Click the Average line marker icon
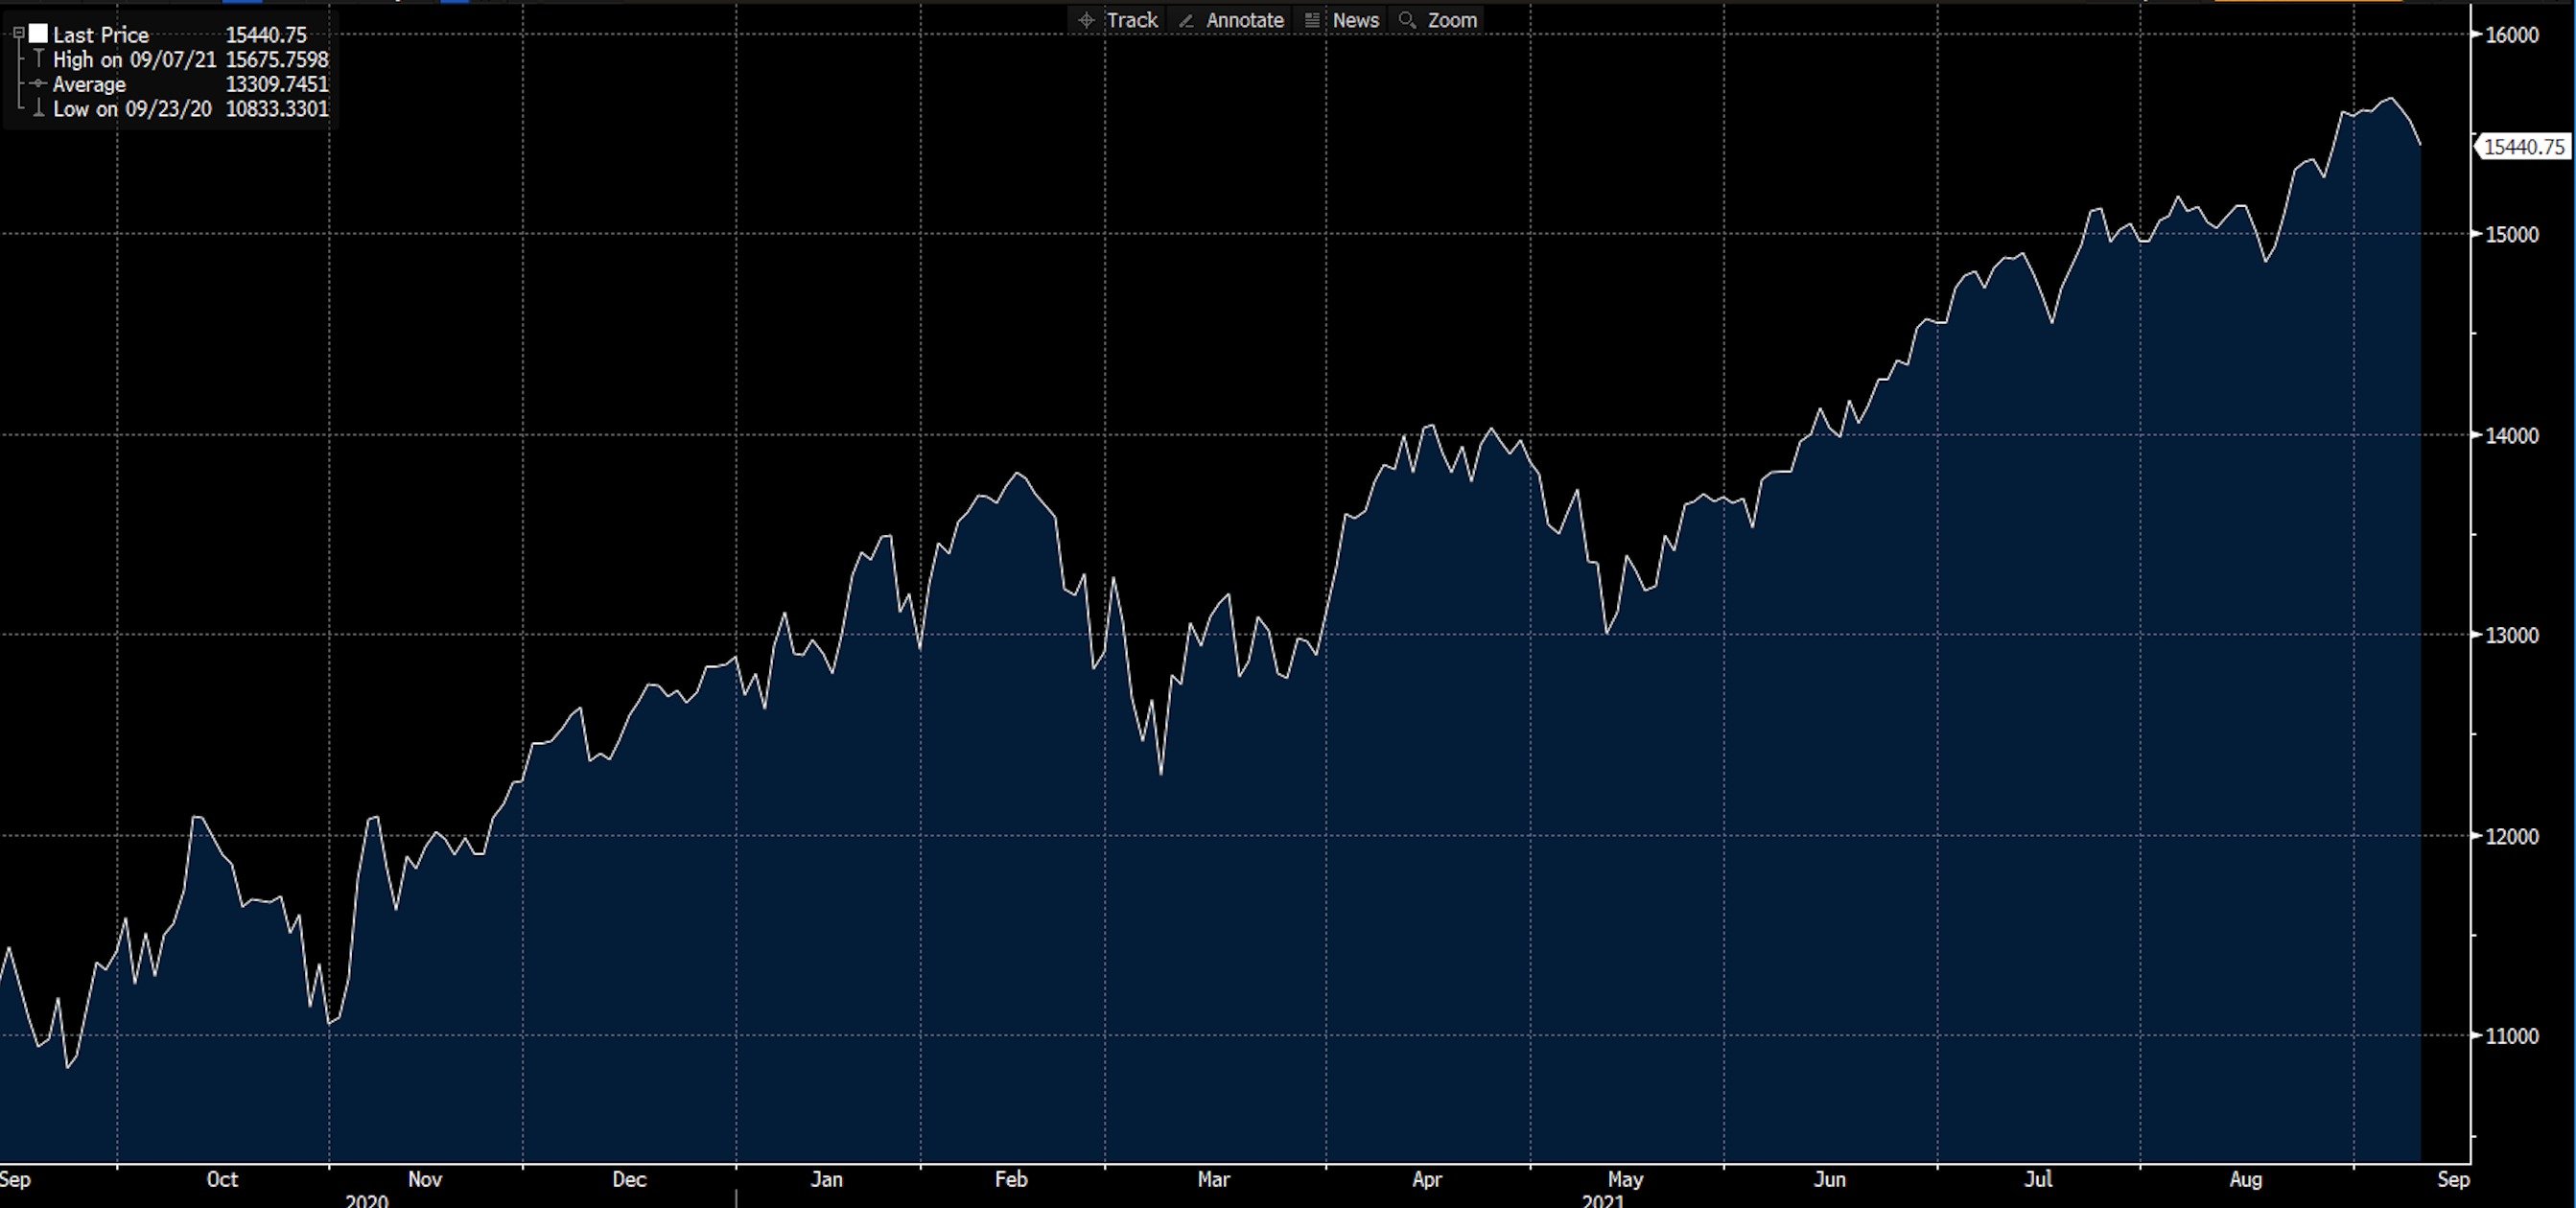 pos(39,84)
